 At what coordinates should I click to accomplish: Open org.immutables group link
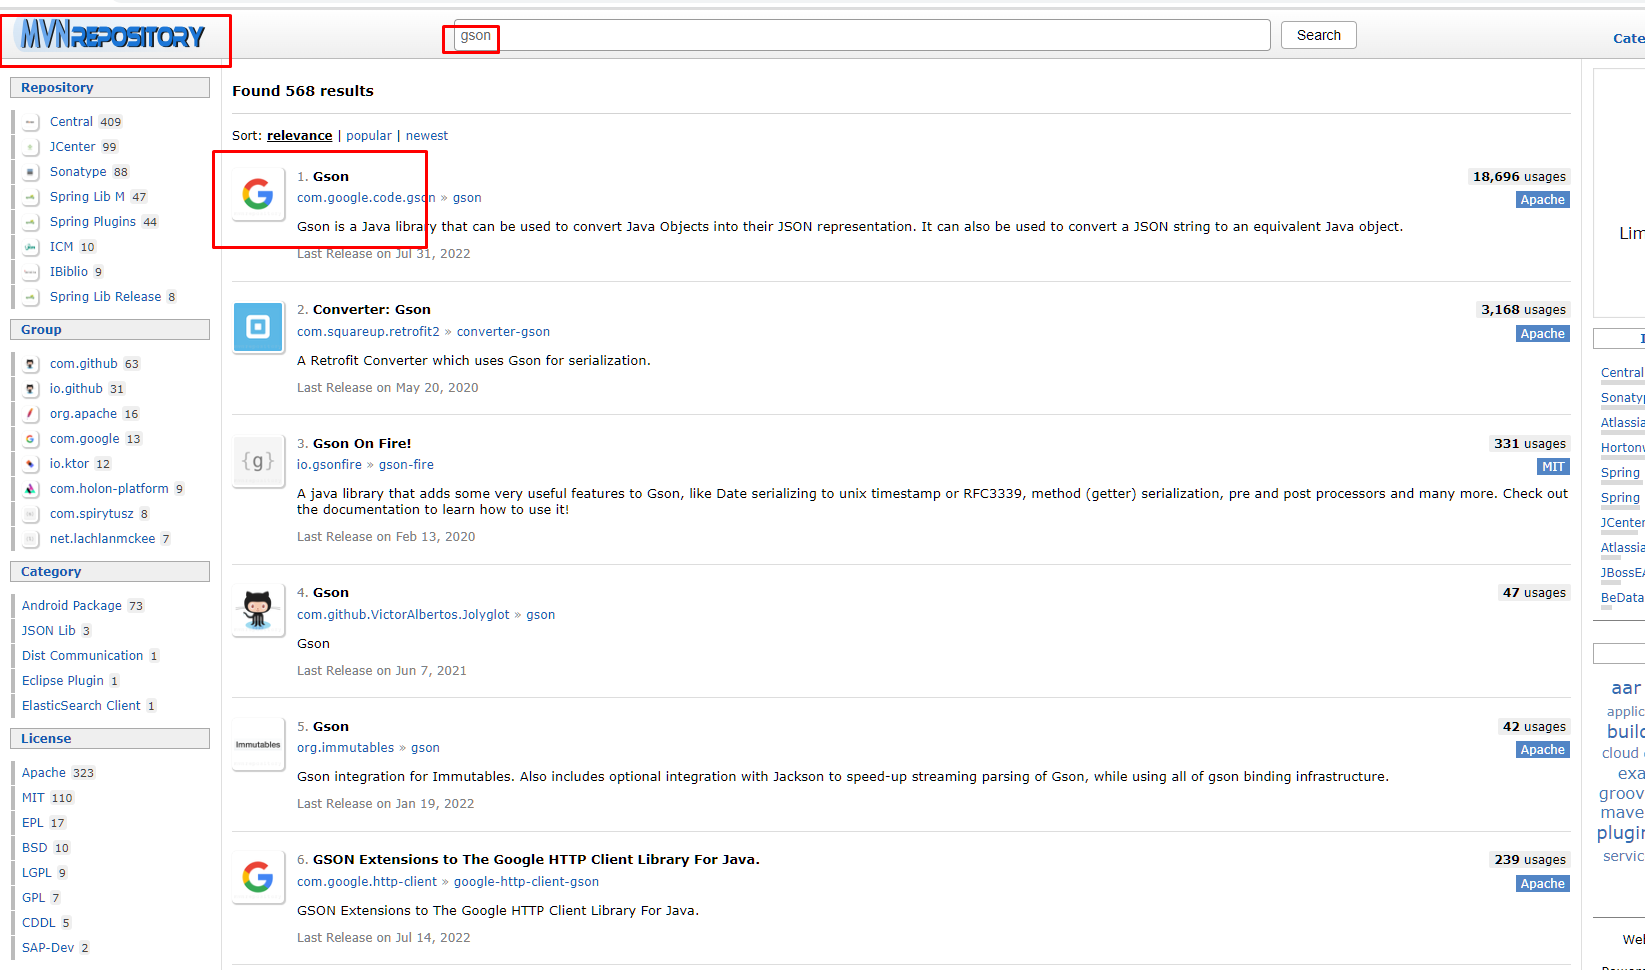(345, 748)
